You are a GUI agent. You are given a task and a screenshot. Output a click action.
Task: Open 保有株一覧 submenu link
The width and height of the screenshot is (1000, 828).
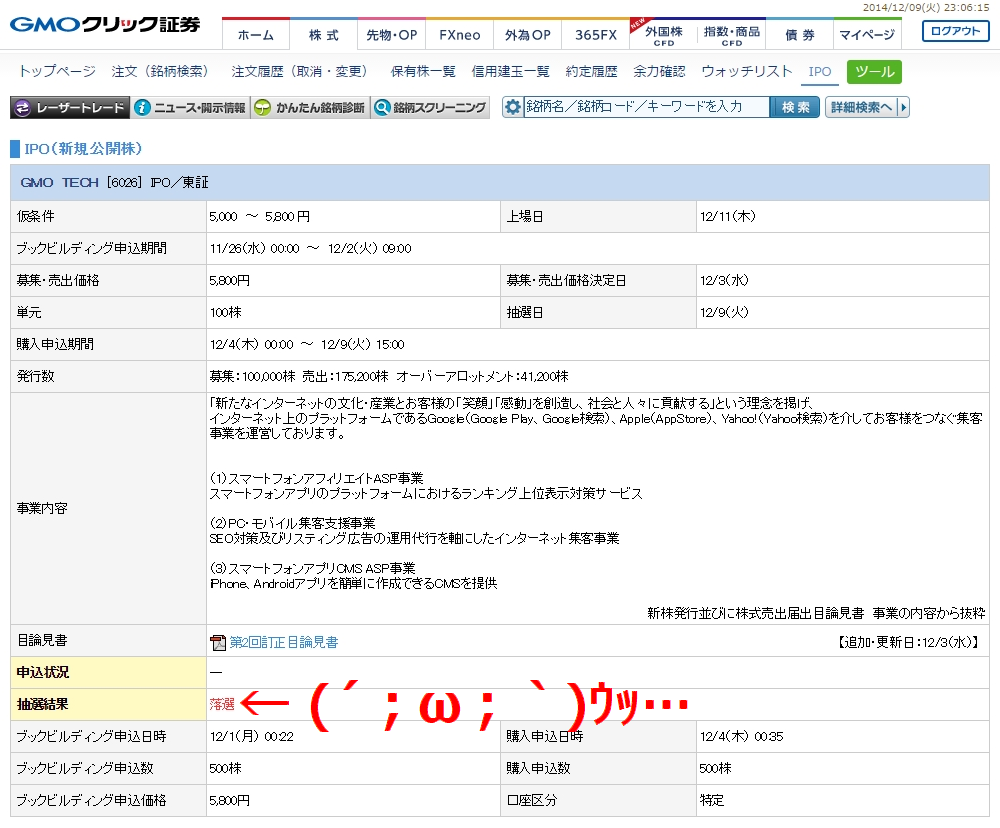click(423, 72)
